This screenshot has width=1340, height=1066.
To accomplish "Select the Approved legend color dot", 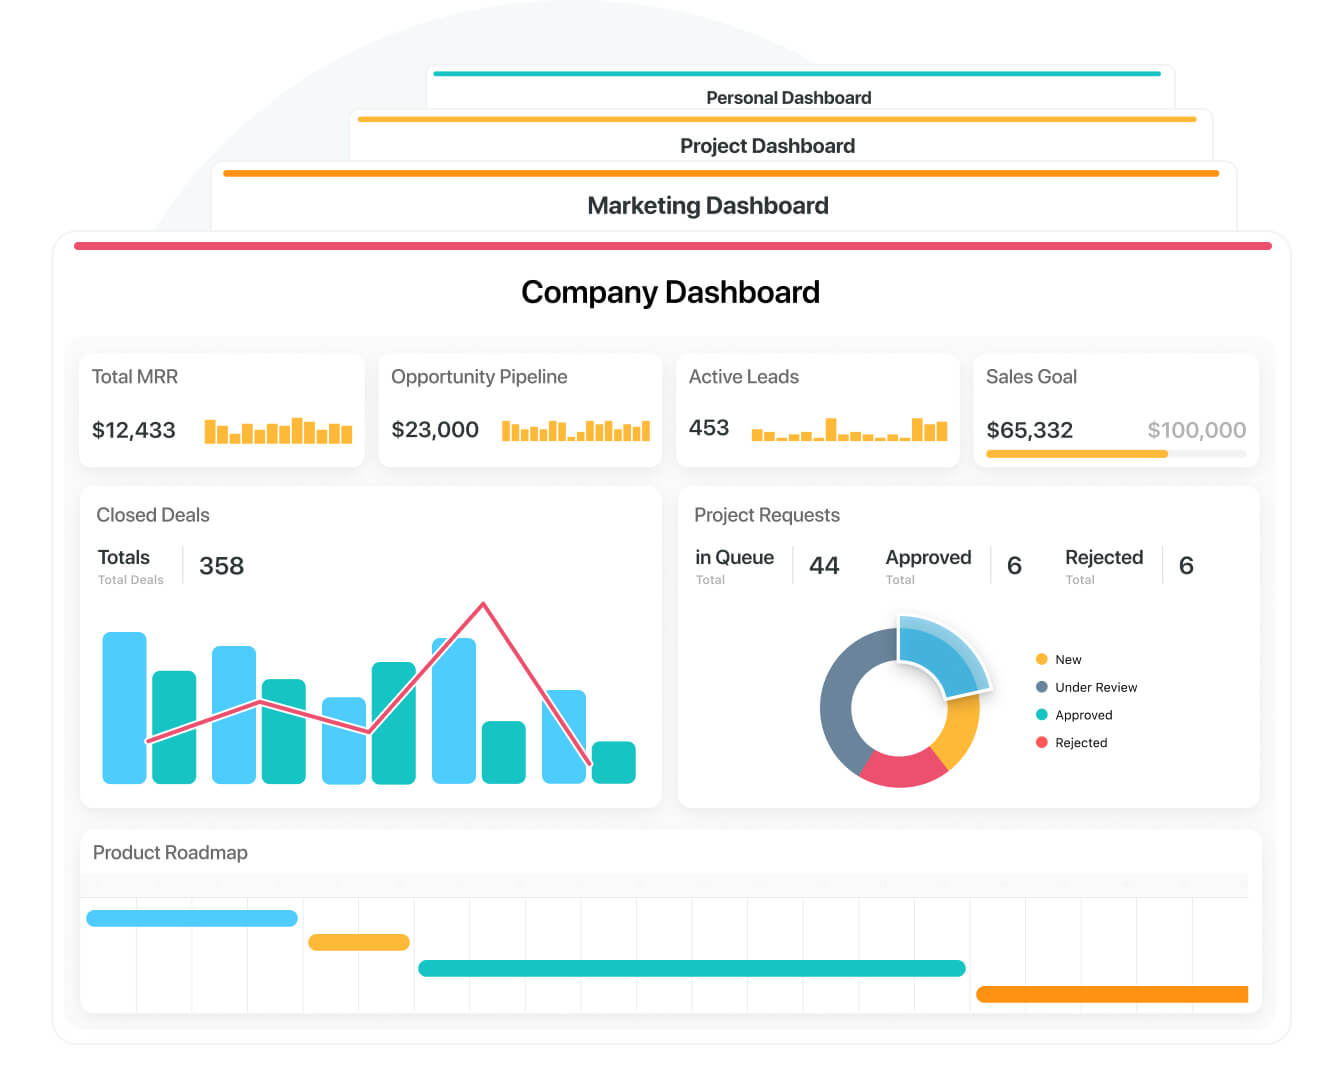I will (1041, 715).
